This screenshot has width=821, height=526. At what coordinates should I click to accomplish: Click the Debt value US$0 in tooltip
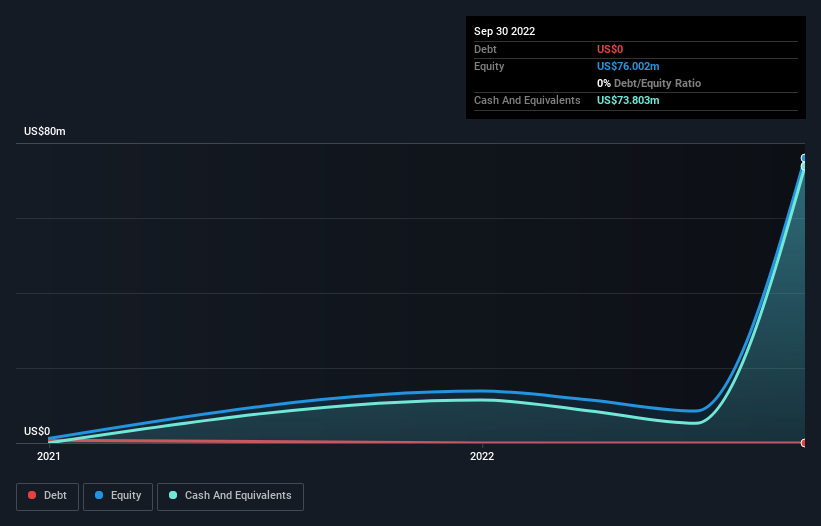(x=610, y=49)
